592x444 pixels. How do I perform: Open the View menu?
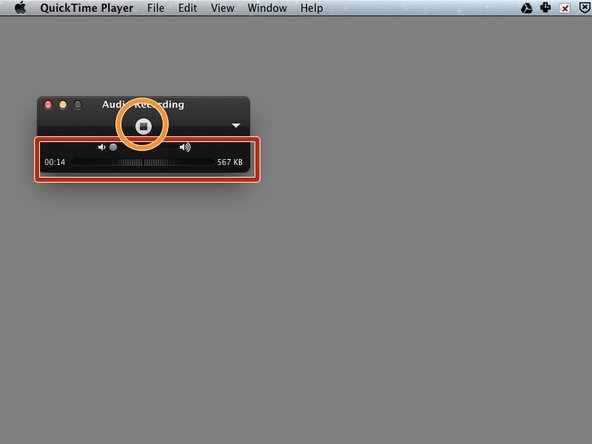(x=222, y=8)
